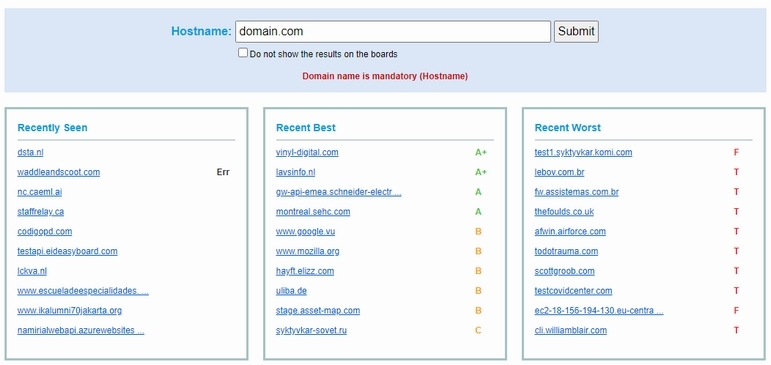
Task: Open fw.assistemas.com.br link
Action: (576, 192)
